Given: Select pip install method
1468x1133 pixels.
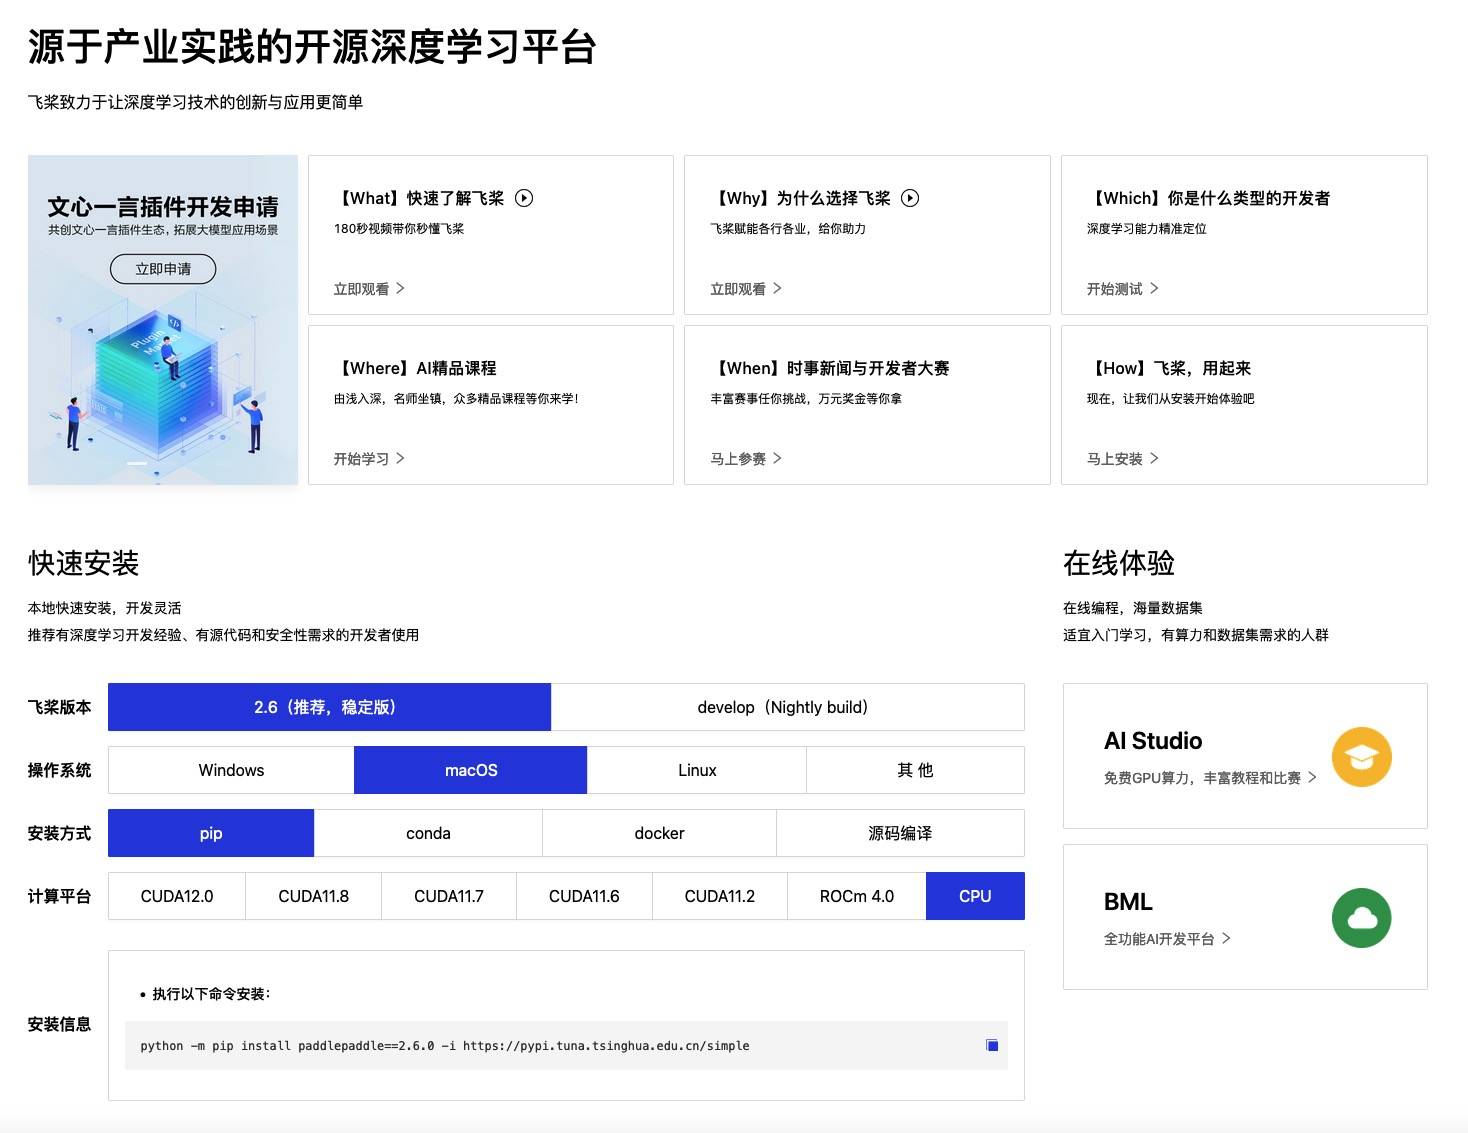Looking at the screenshot, I should (211, 833).
